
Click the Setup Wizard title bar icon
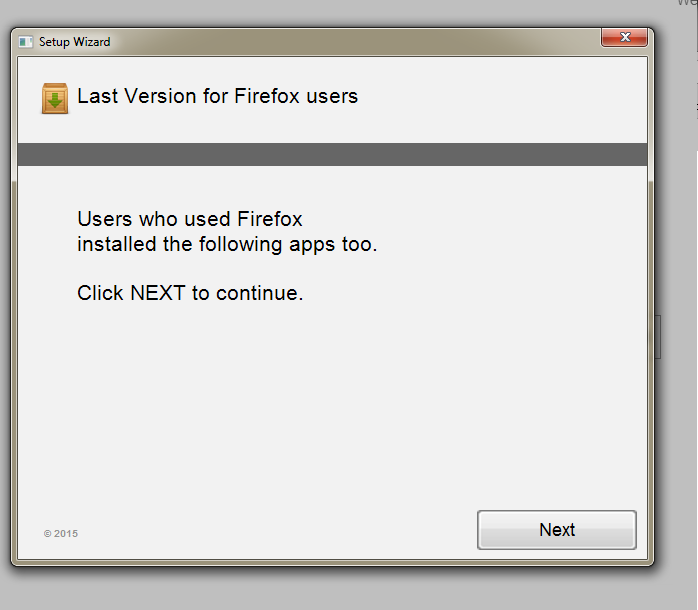25,42
